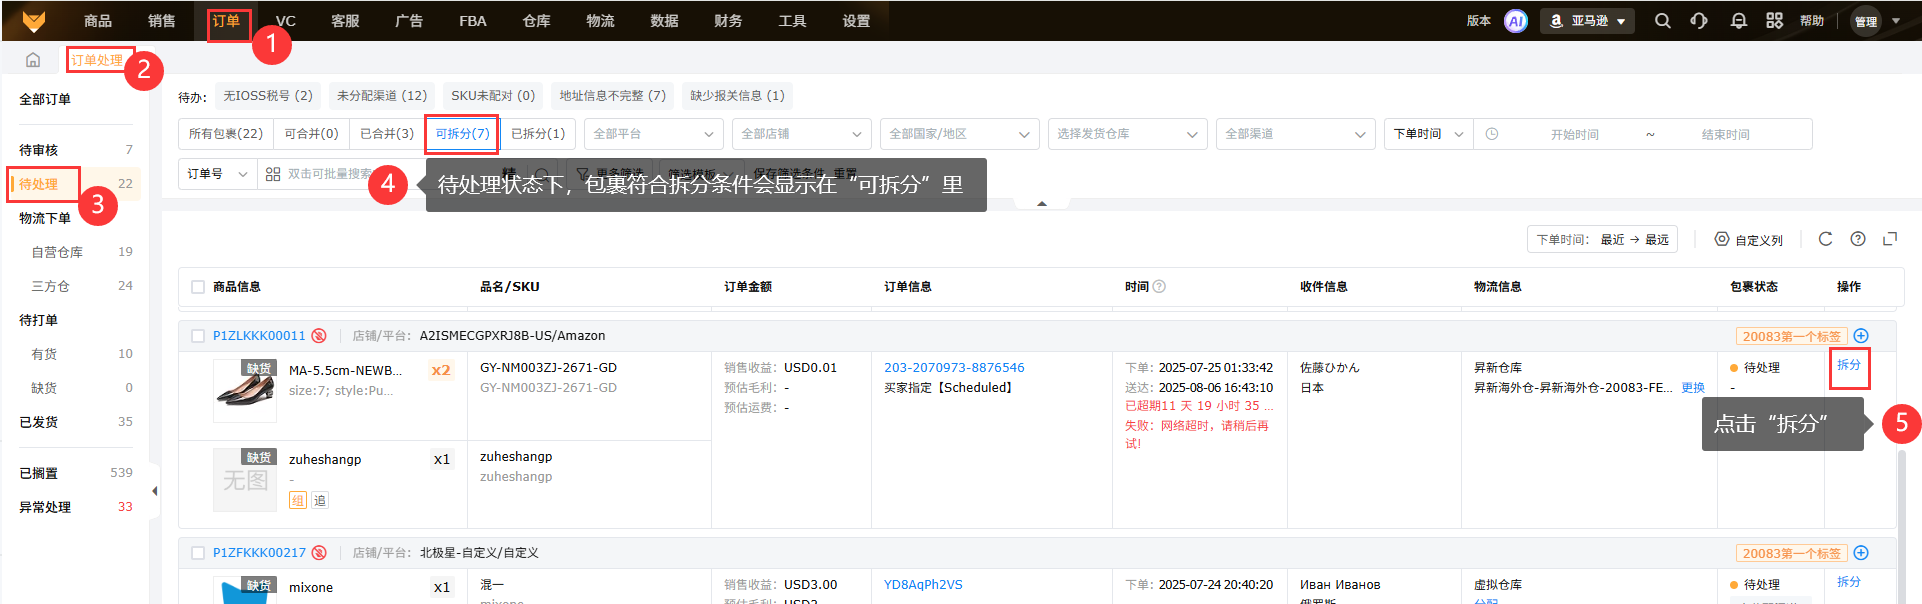
Task: Check the order P1ZLKKK00011 checkbox
Action: [x=198, y=336]
